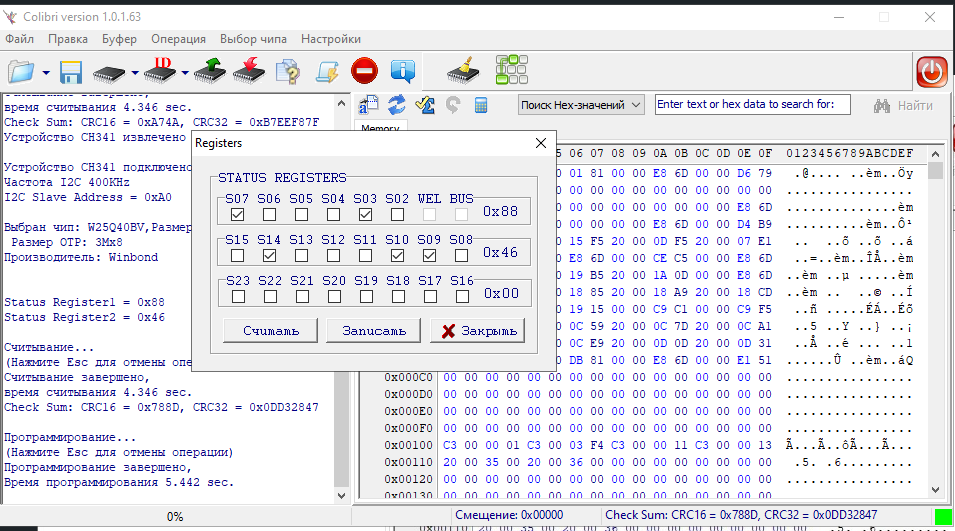Click the blue refresh arrows icon

click(397, 105)
